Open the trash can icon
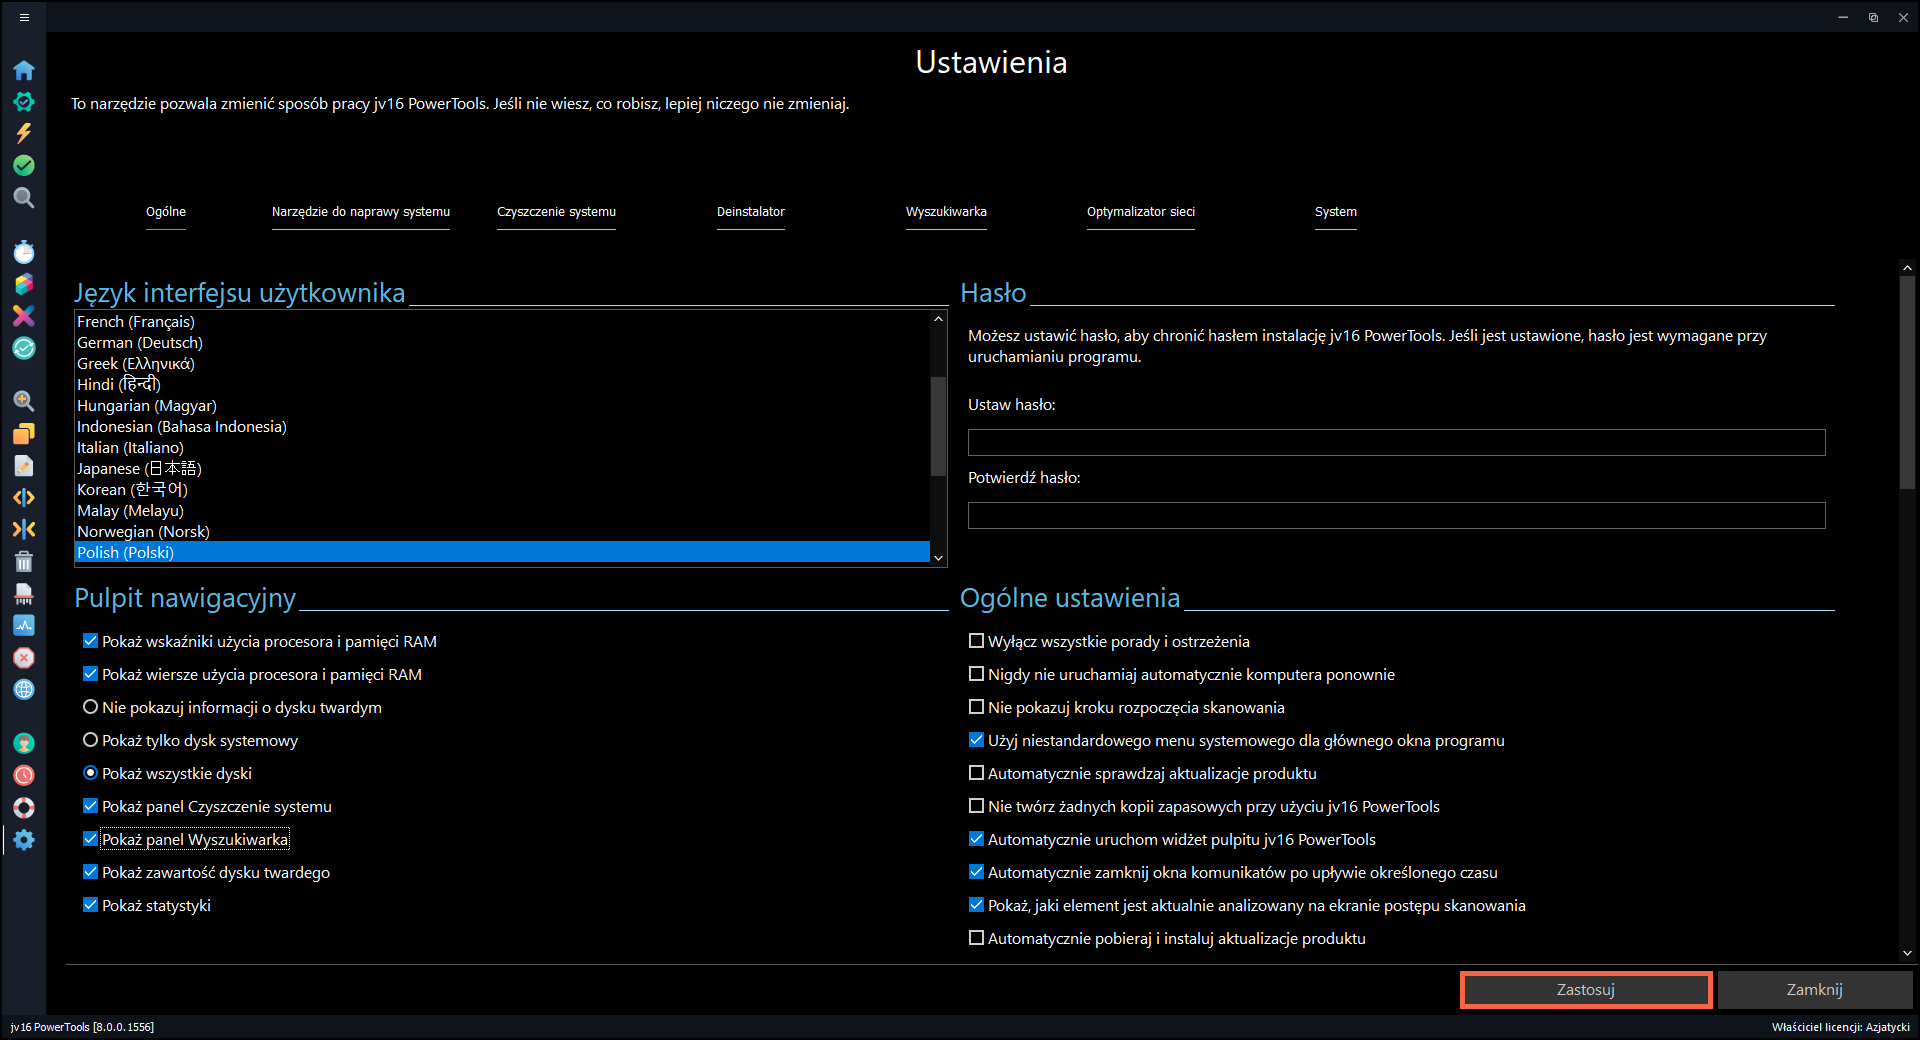1920x1040 pixels. click(24, 561)
